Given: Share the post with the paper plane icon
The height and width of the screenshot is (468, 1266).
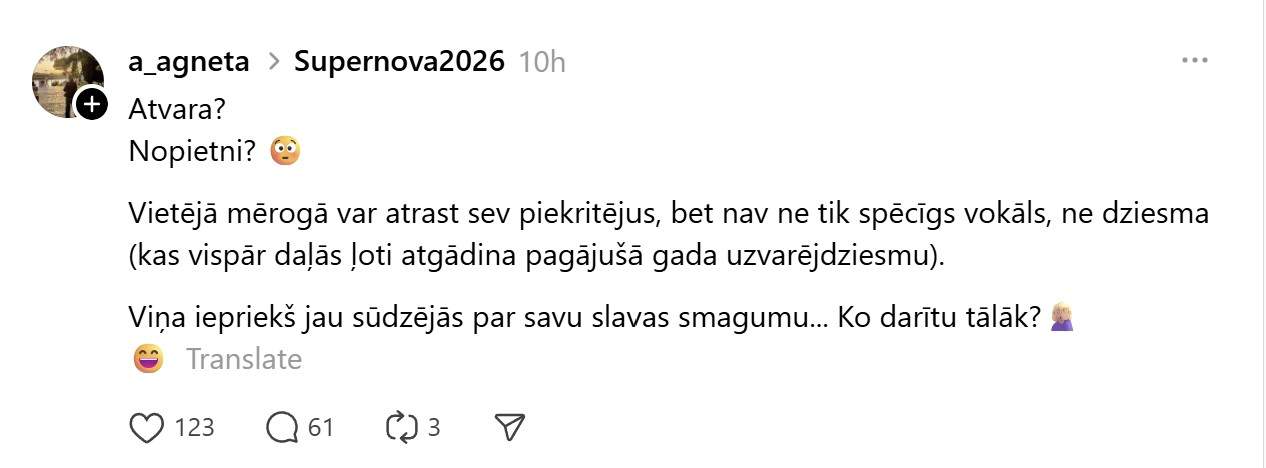Looking at the screenshot, I should pyautogui.click(x=510, y=428).
